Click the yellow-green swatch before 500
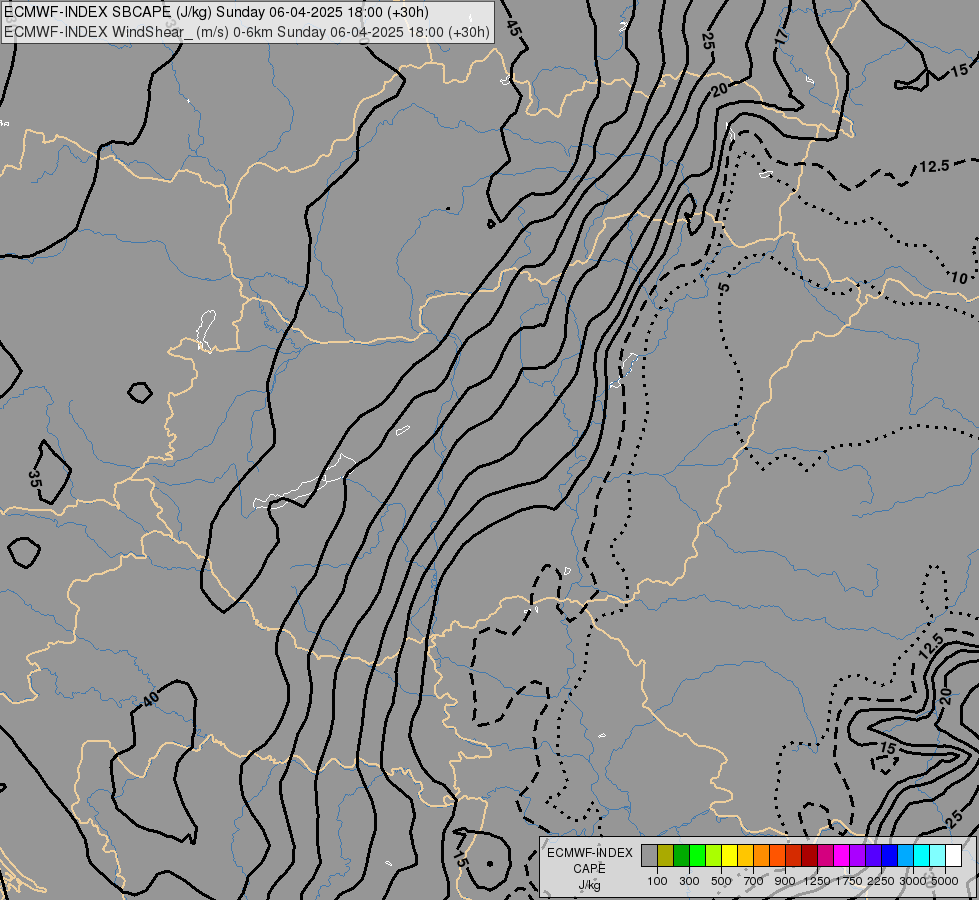The height and width of the screenshot is (900, 979). pos(713,856)
